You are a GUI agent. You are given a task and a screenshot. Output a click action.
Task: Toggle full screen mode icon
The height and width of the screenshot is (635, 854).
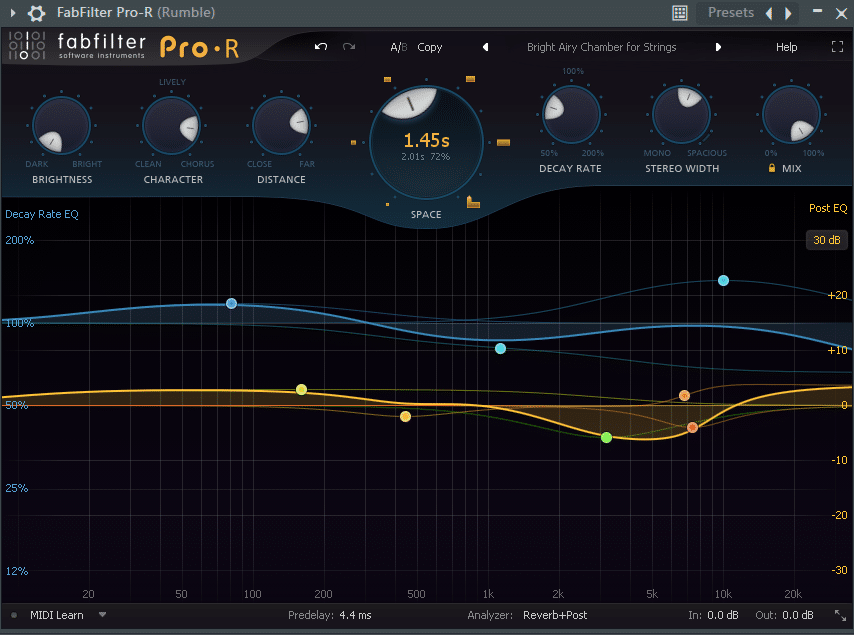[x=837, y=47]
